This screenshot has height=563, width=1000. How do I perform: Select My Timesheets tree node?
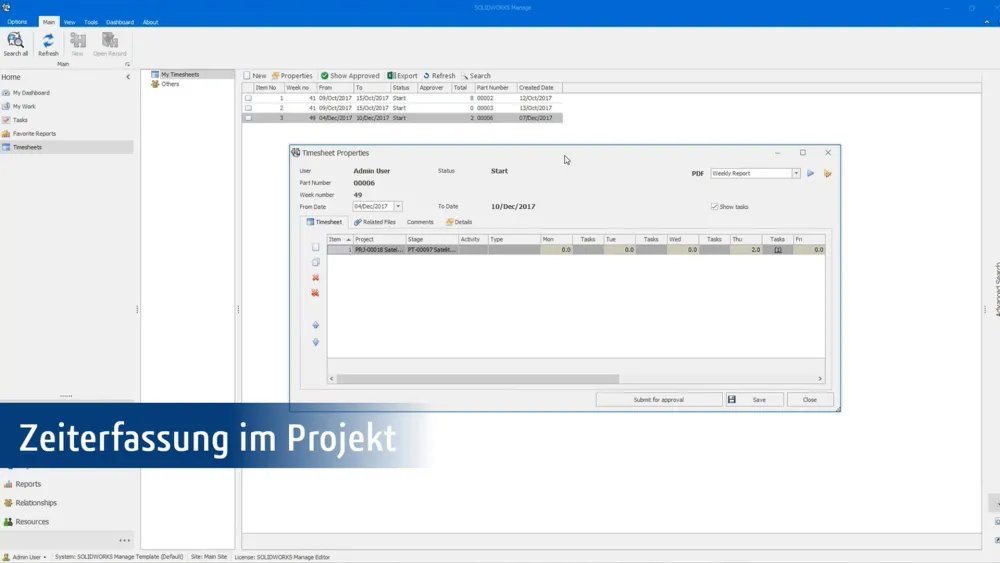pos(180,75)
